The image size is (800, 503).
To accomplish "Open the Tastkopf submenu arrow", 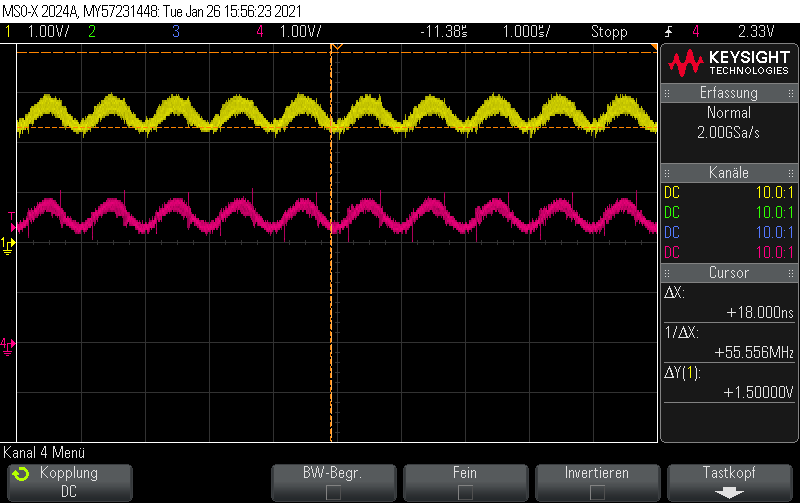I will coord(729,492).
